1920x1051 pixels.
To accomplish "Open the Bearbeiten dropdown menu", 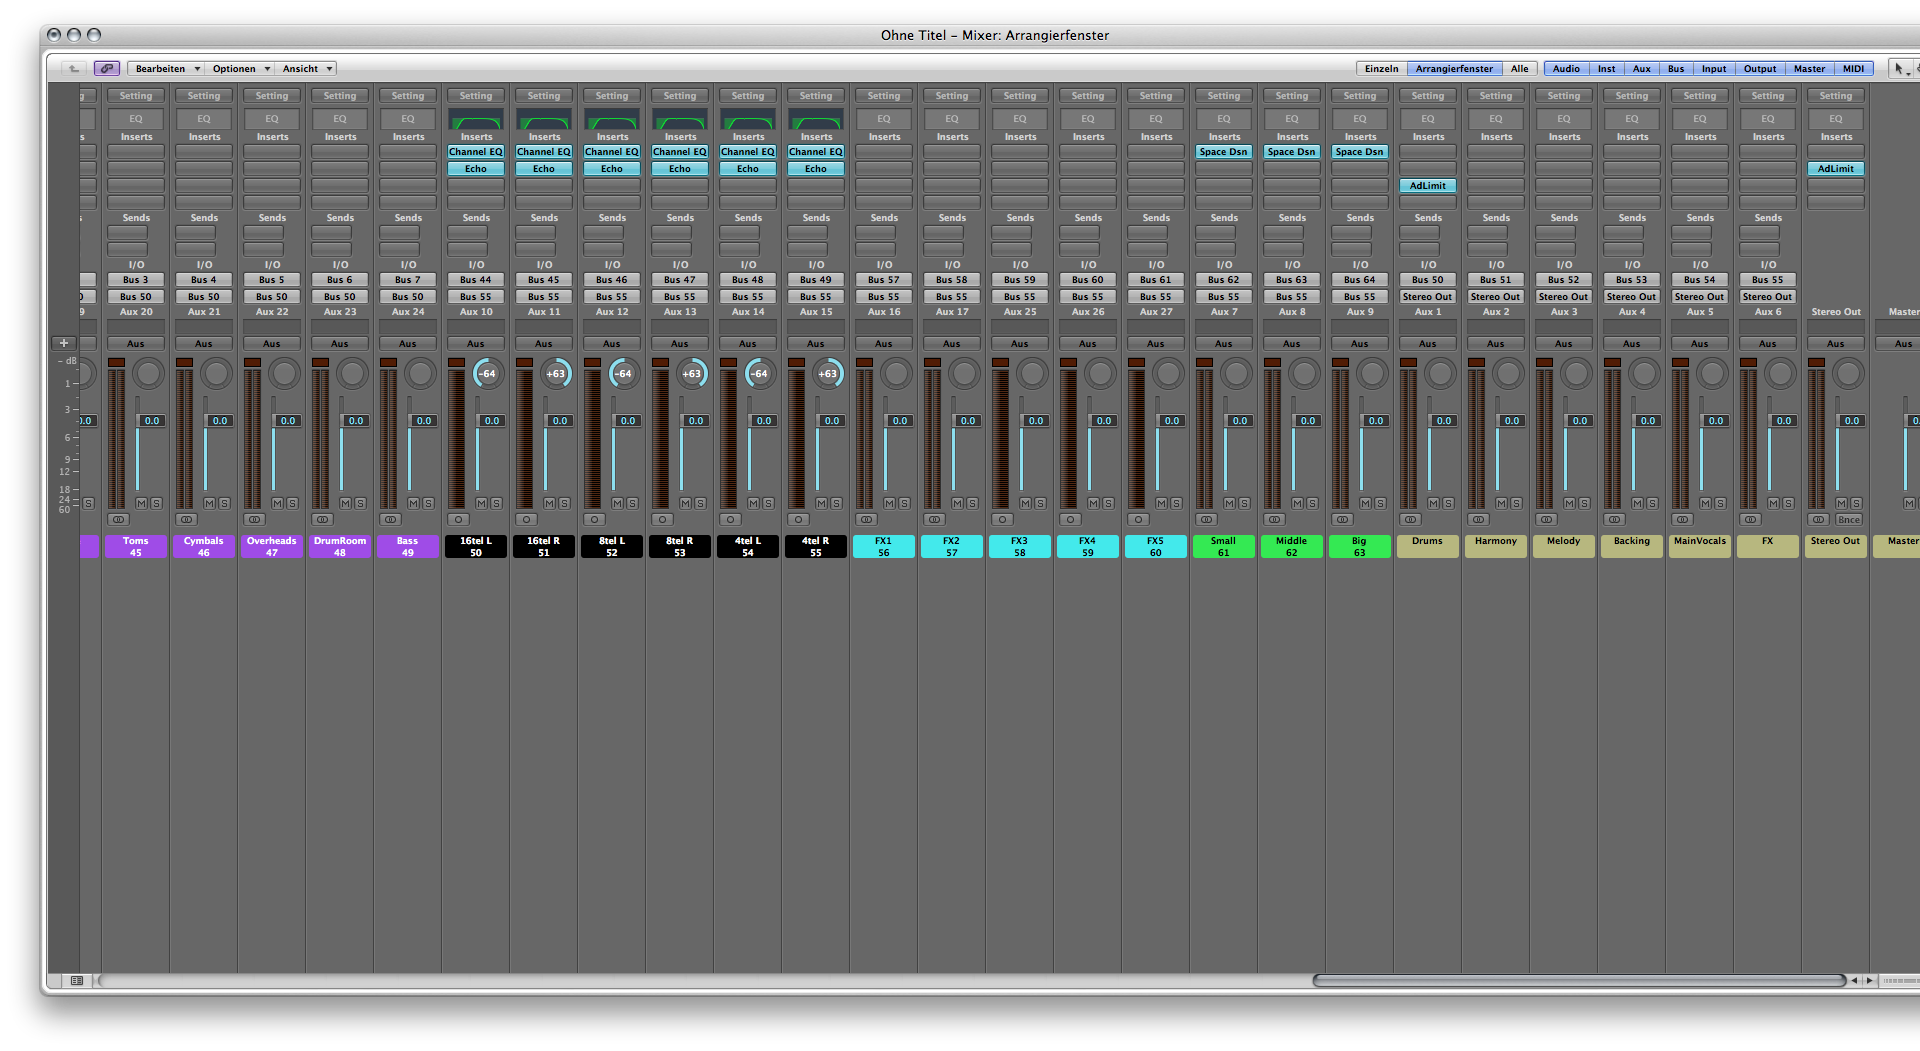I will (167, 69).
